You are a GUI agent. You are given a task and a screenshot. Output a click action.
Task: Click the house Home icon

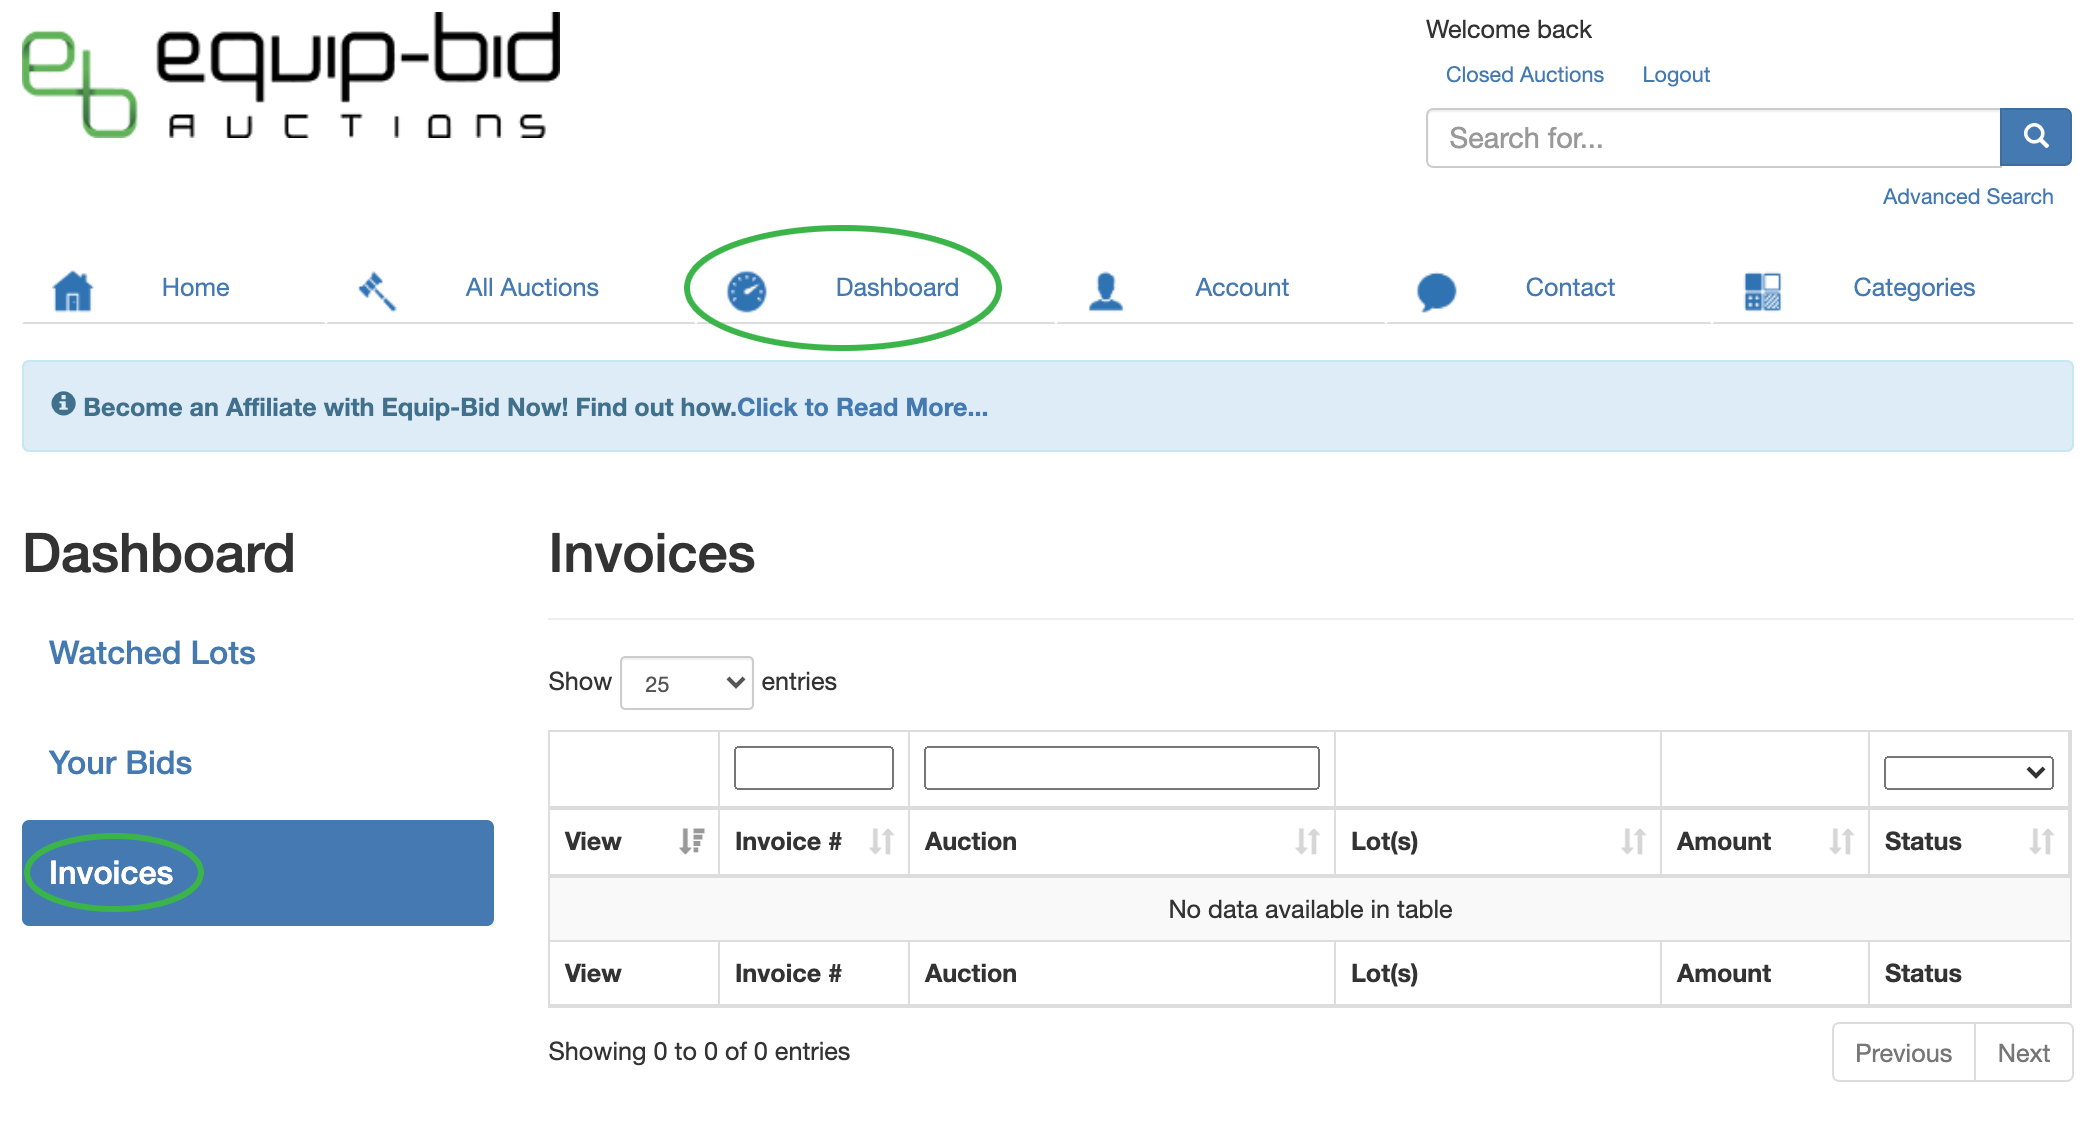pos(72,291)
